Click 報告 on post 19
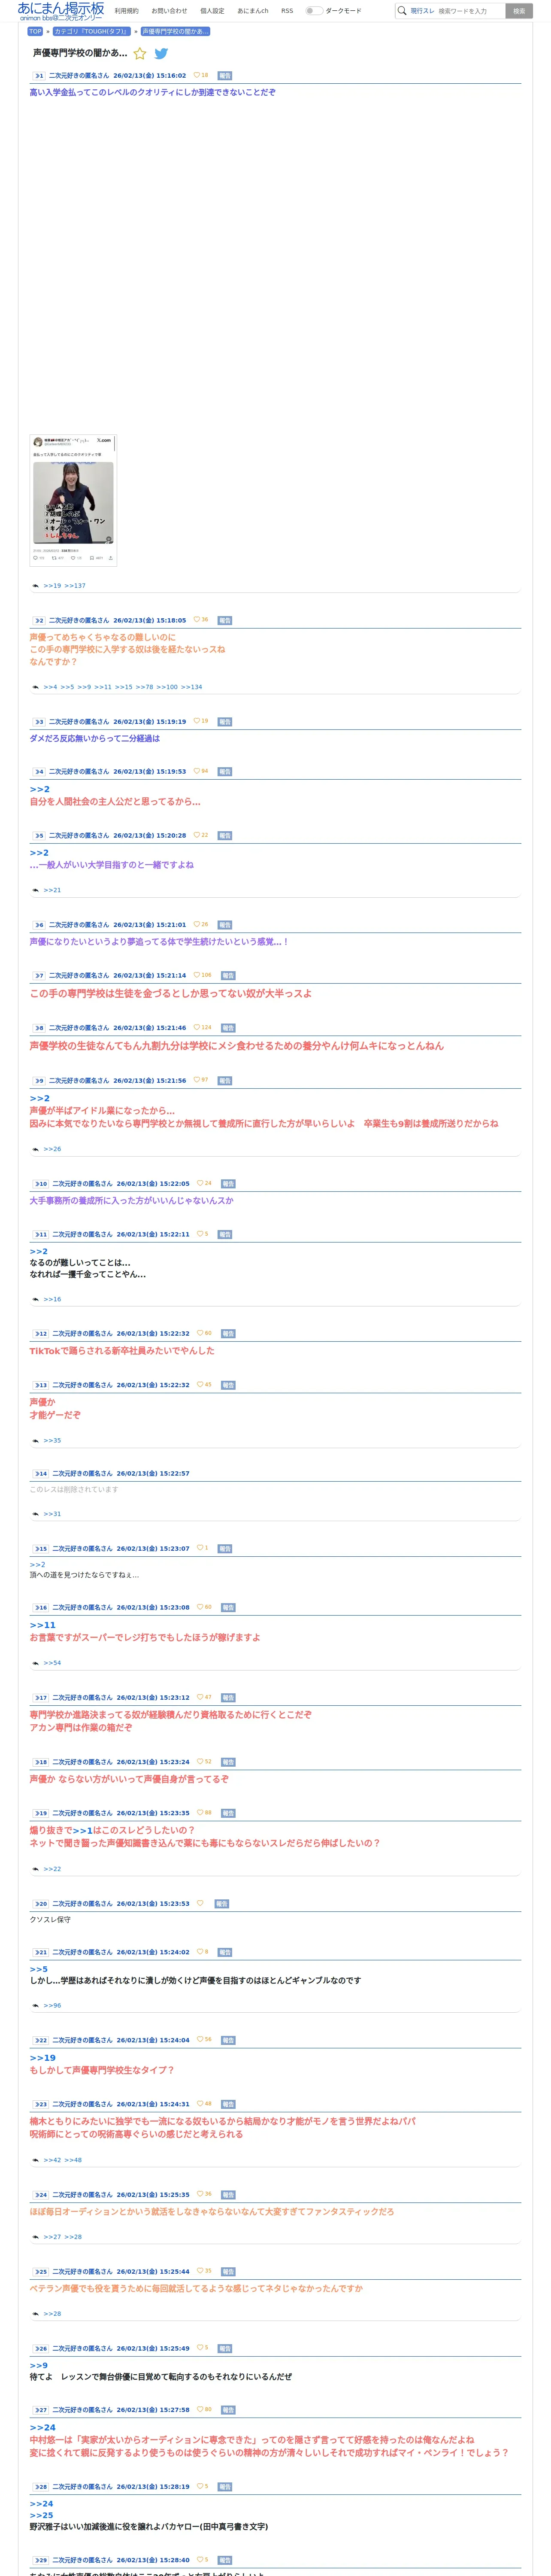This screenshot has width=551, height=2576. coord(228,1813)
